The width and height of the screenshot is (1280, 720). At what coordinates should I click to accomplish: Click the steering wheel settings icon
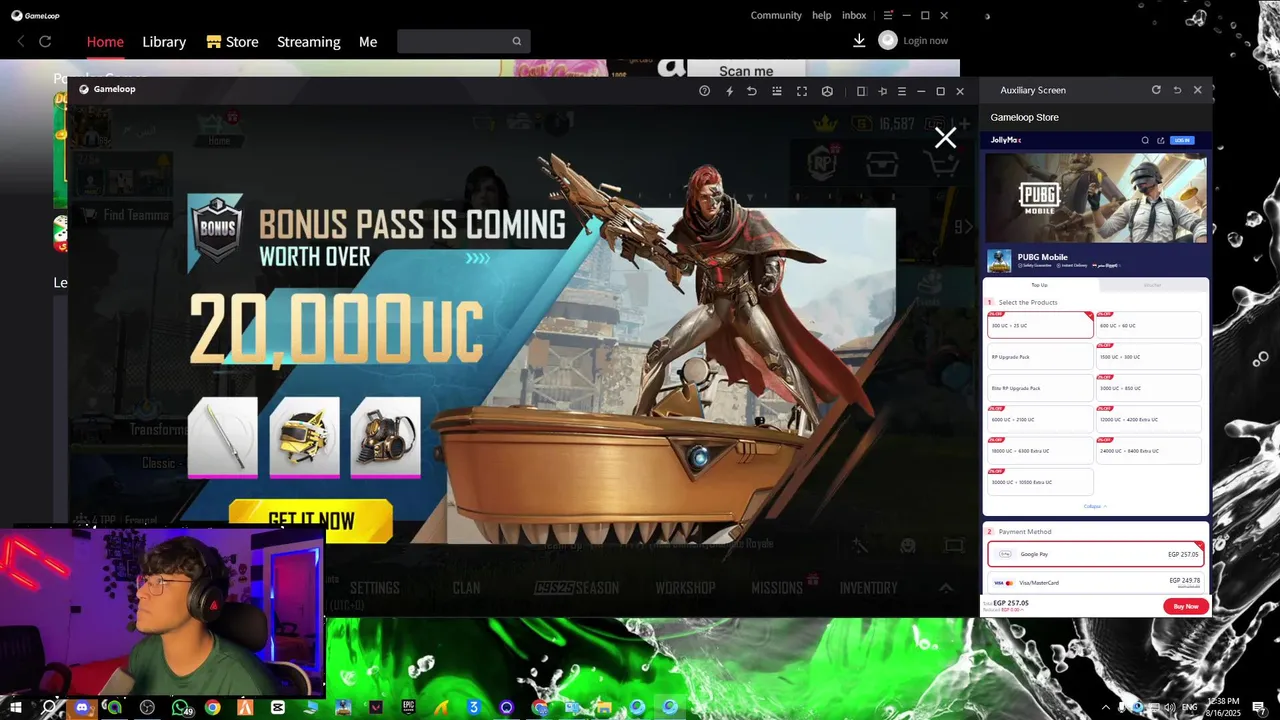pyautogui.click(x=827, y=91)
